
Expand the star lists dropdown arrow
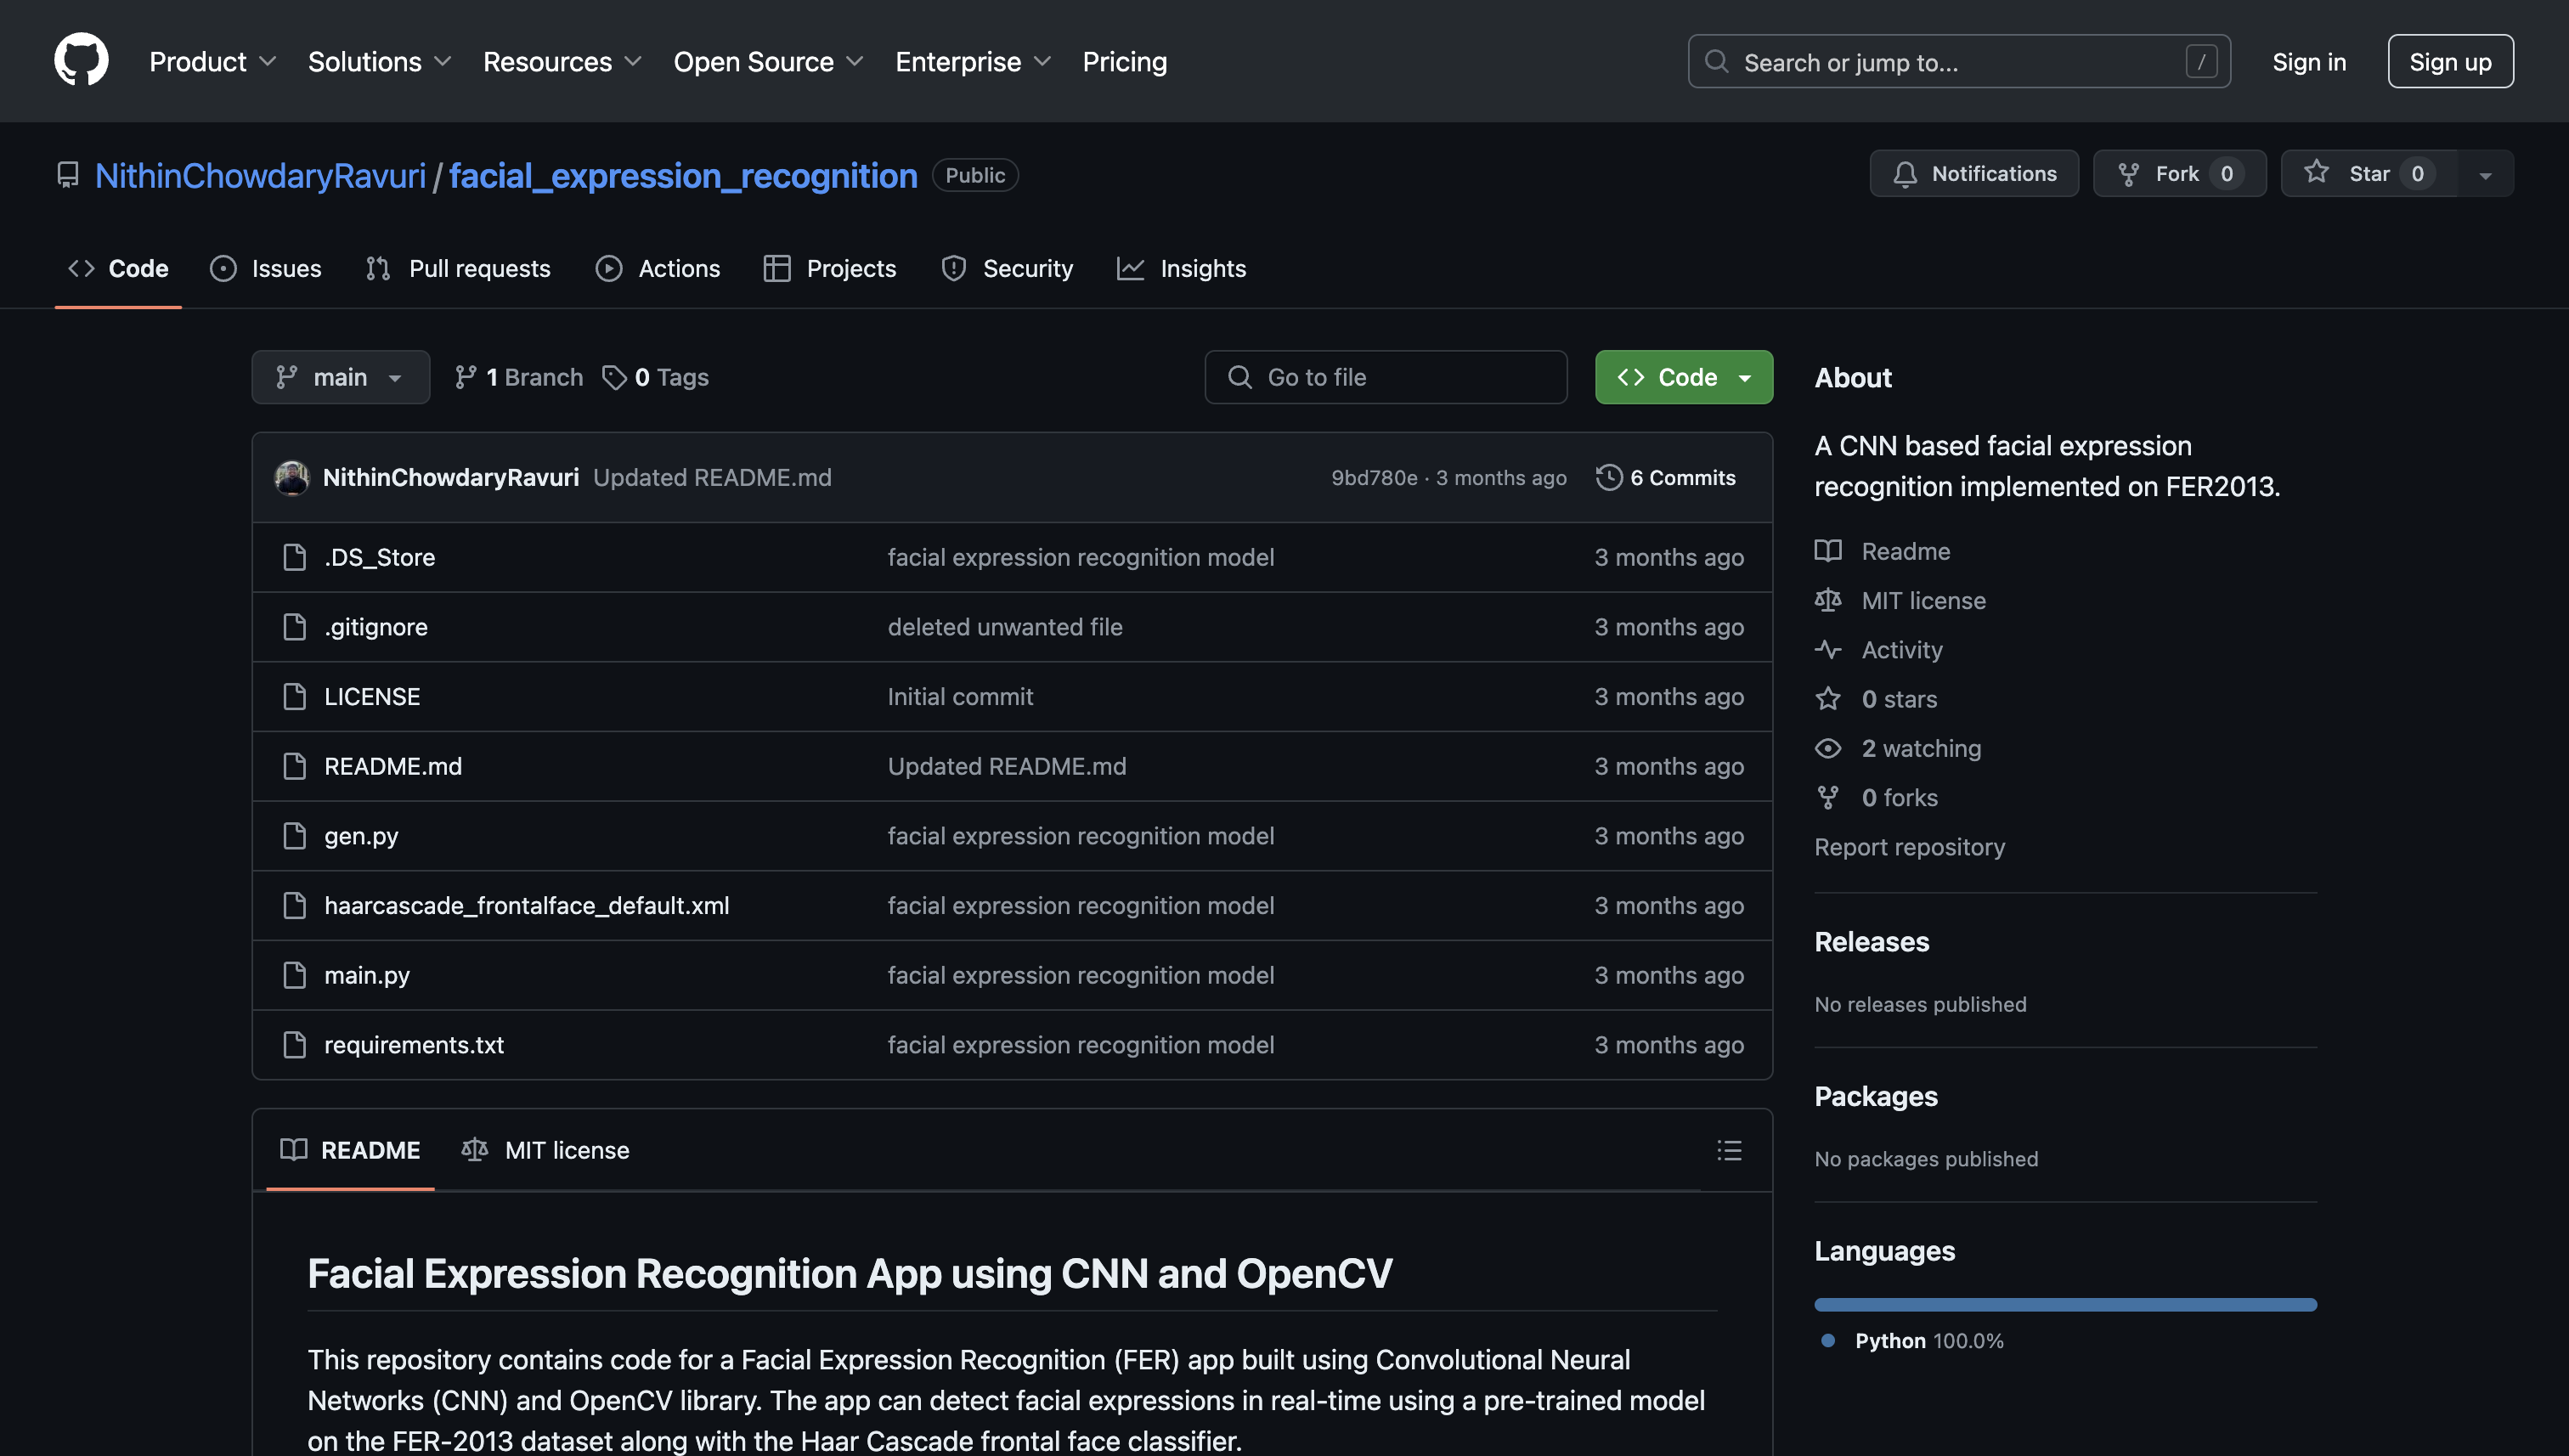point(2485,174)
